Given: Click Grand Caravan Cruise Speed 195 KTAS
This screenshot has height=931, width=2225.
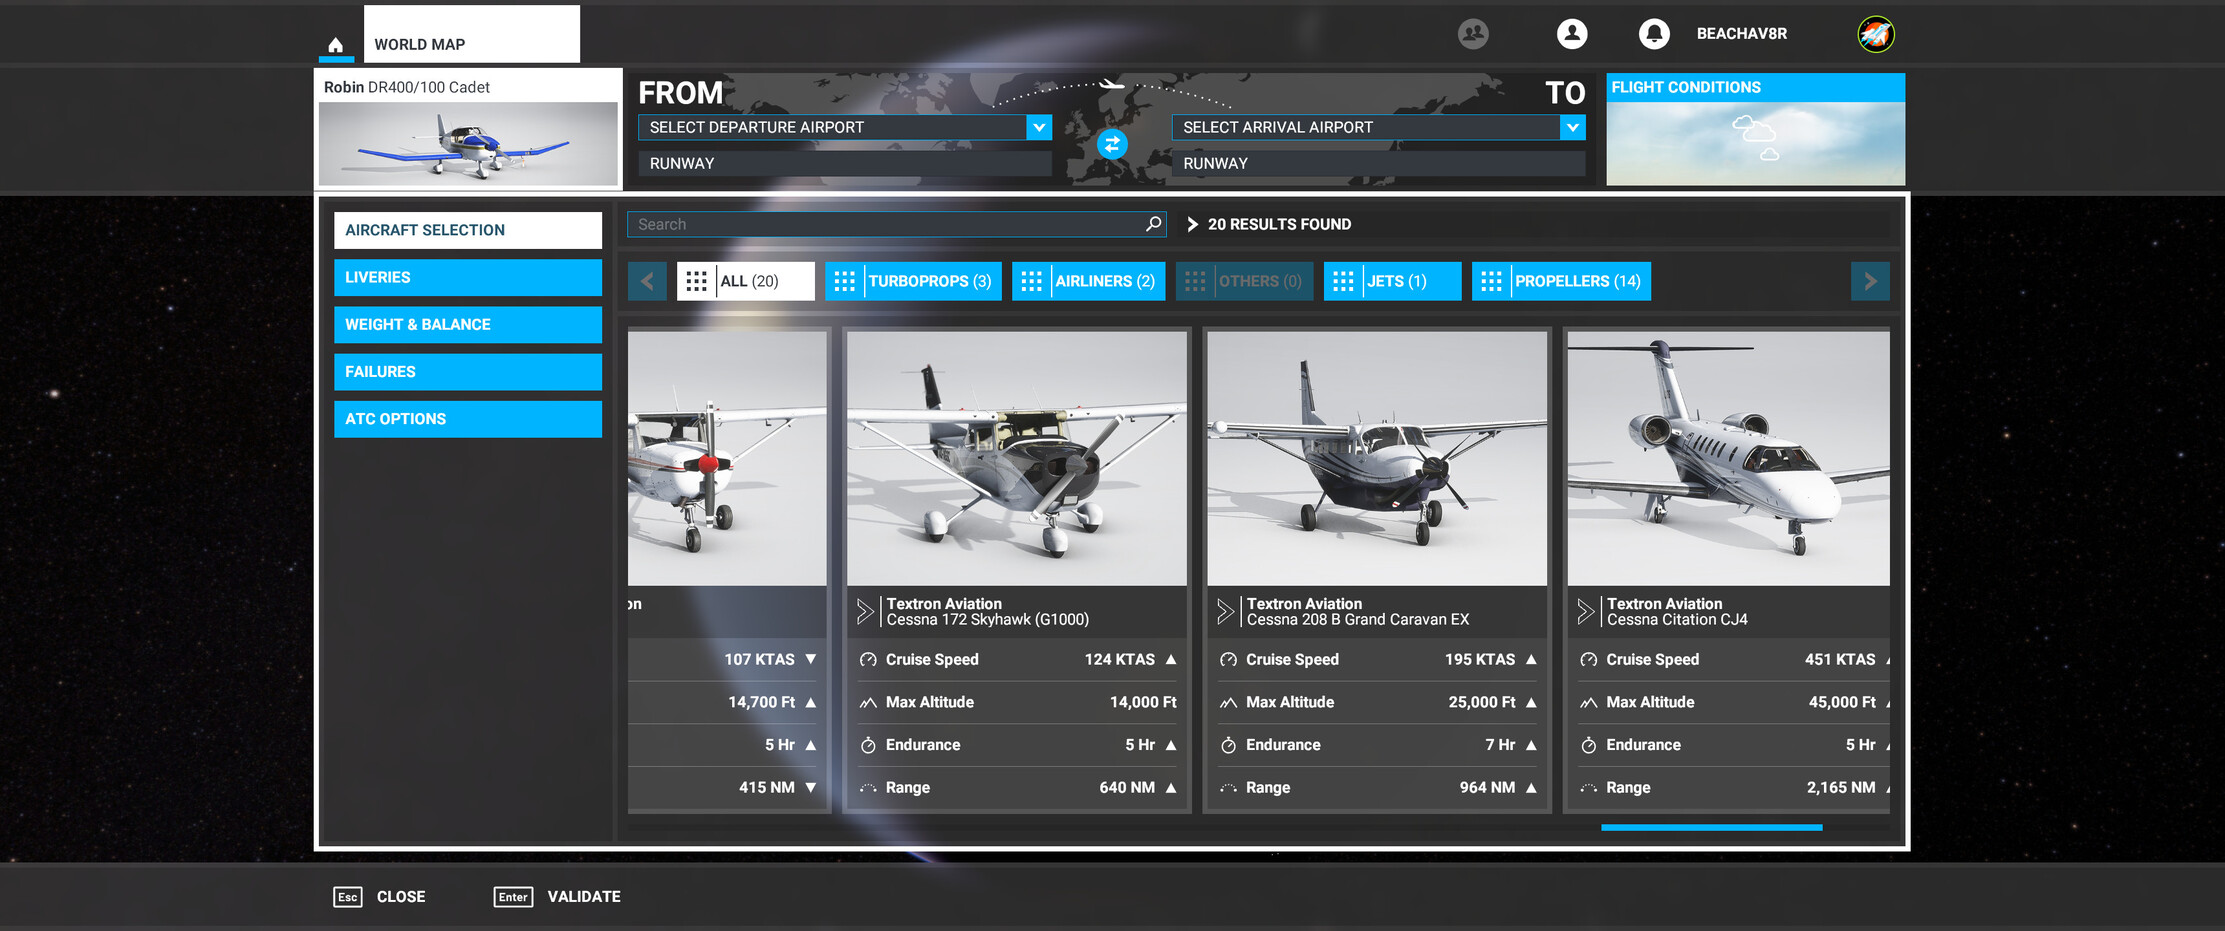Looking at the screenshot, I should (1377, 660).
